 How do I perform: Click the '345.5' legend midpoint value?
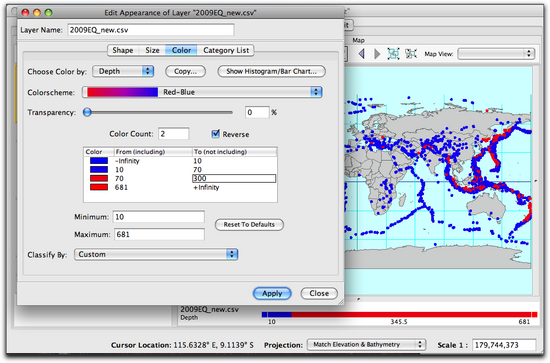399,322
